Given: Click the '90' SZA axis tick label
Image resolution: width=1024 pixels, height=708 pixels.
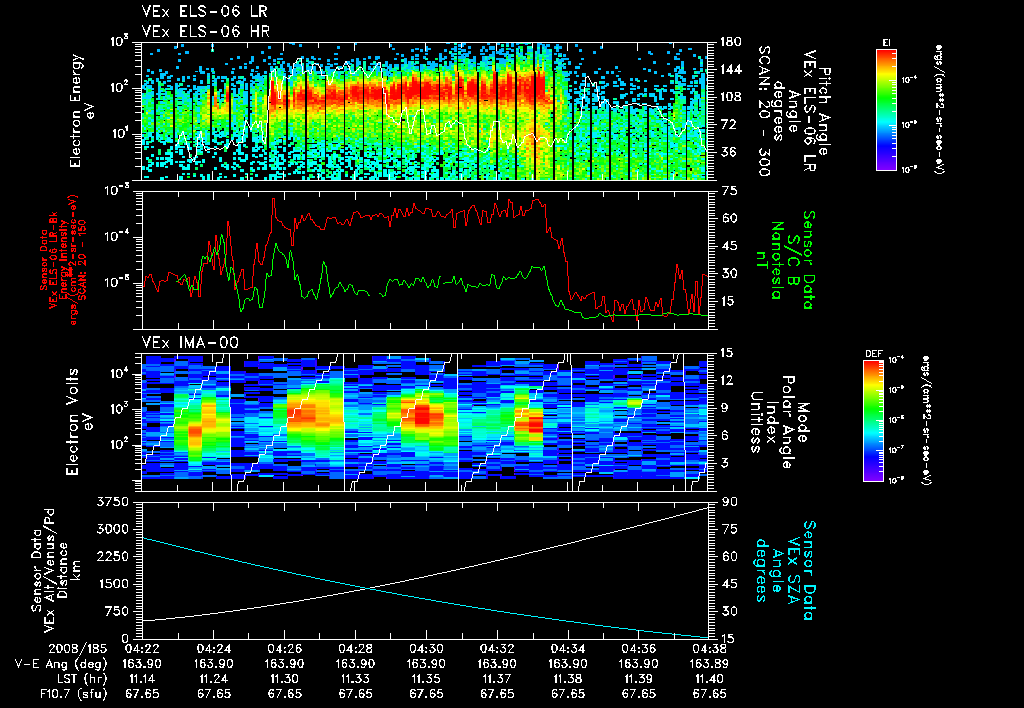Looking at the screenshot, I should (730, 502).
